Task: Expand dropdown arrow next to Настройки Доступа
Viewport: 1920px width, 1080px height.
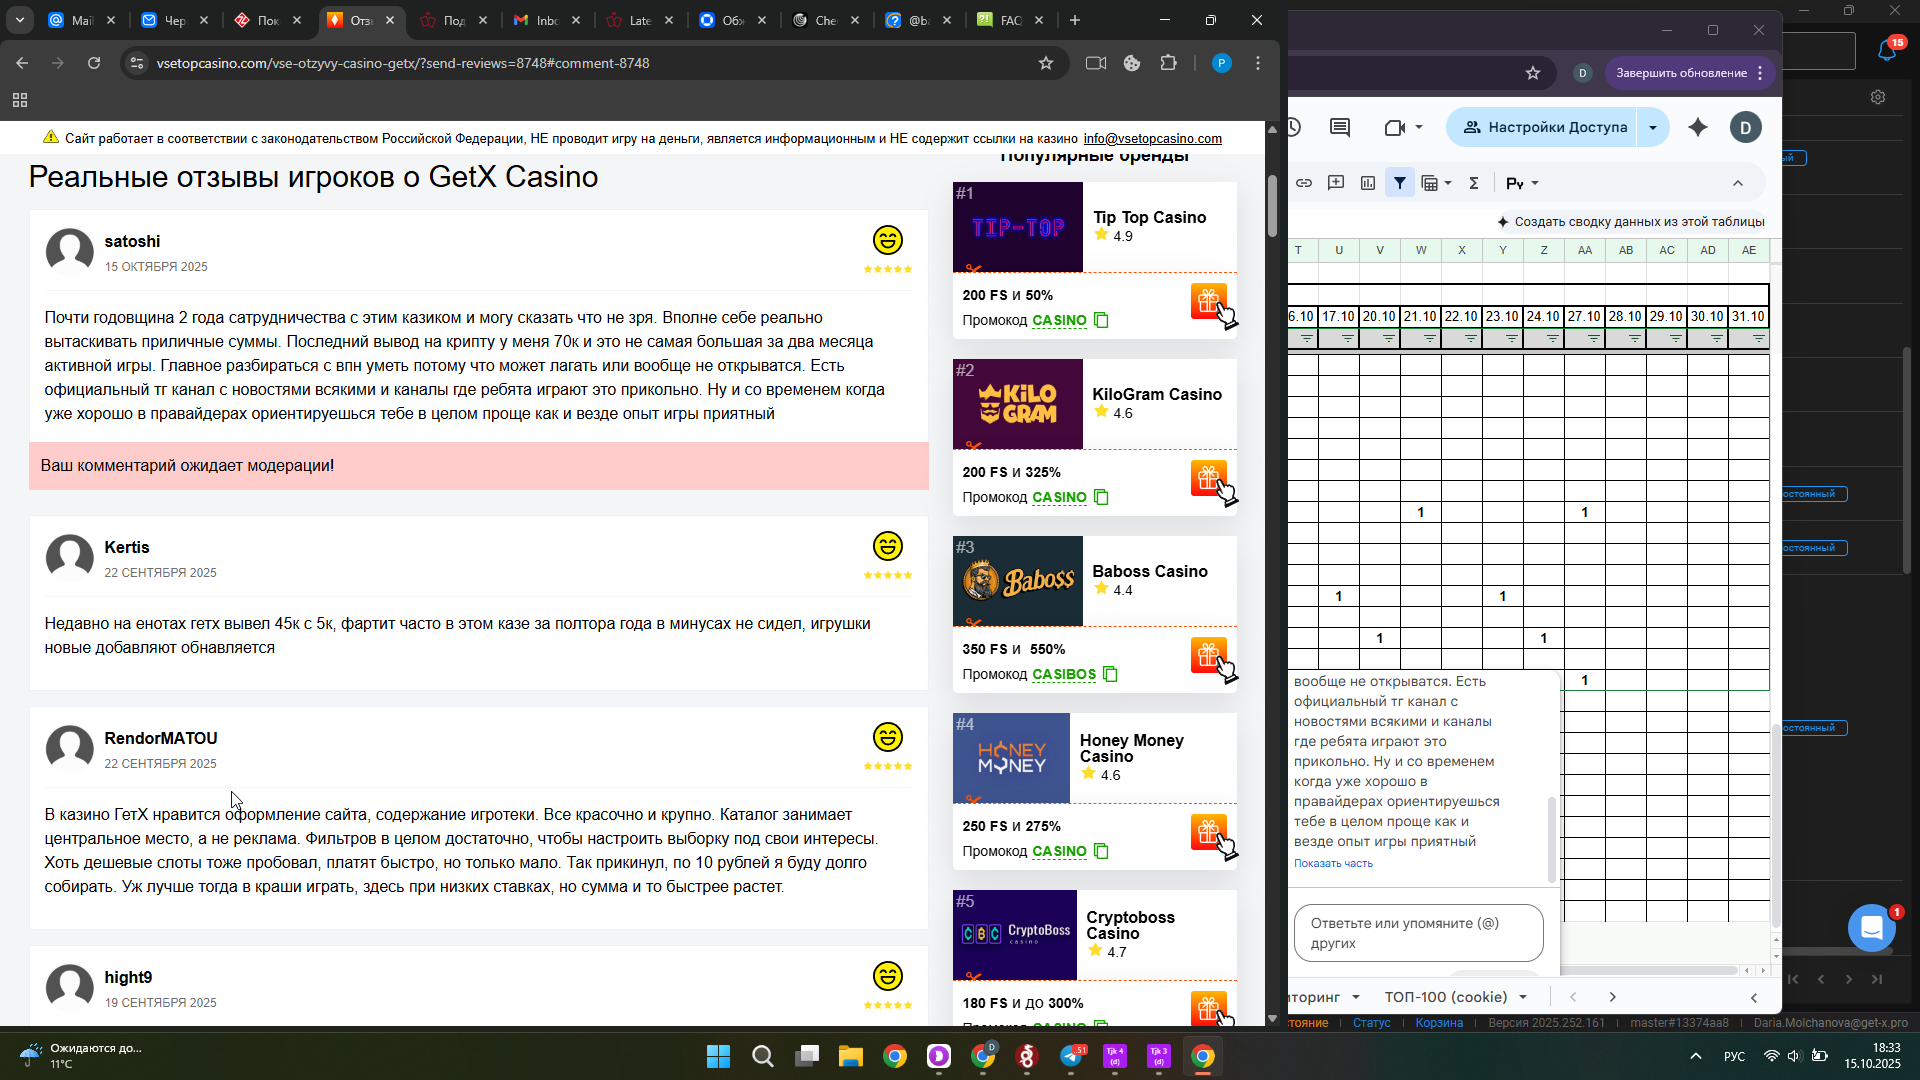Action: [x=1653, y=127]
